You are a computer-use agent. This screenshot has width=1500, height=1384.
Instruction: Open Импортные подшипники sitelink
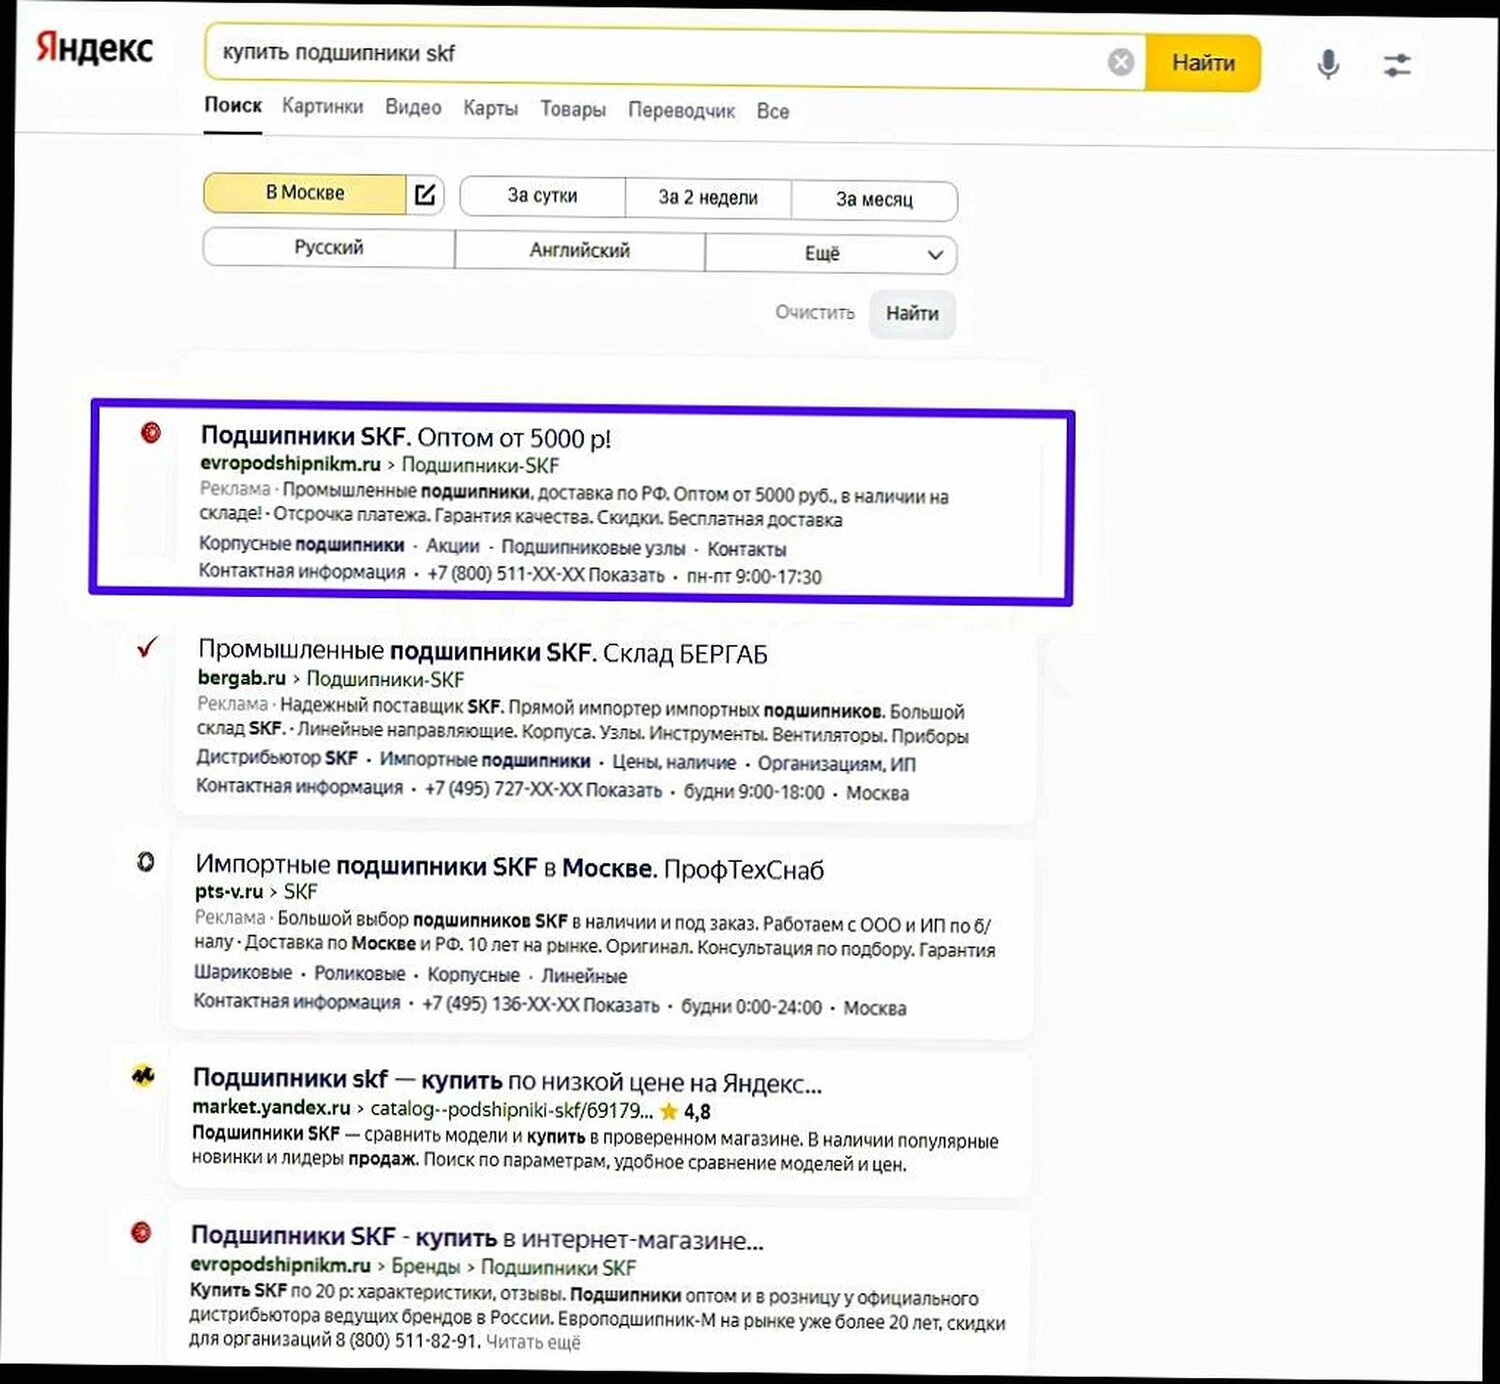point(485,760)
